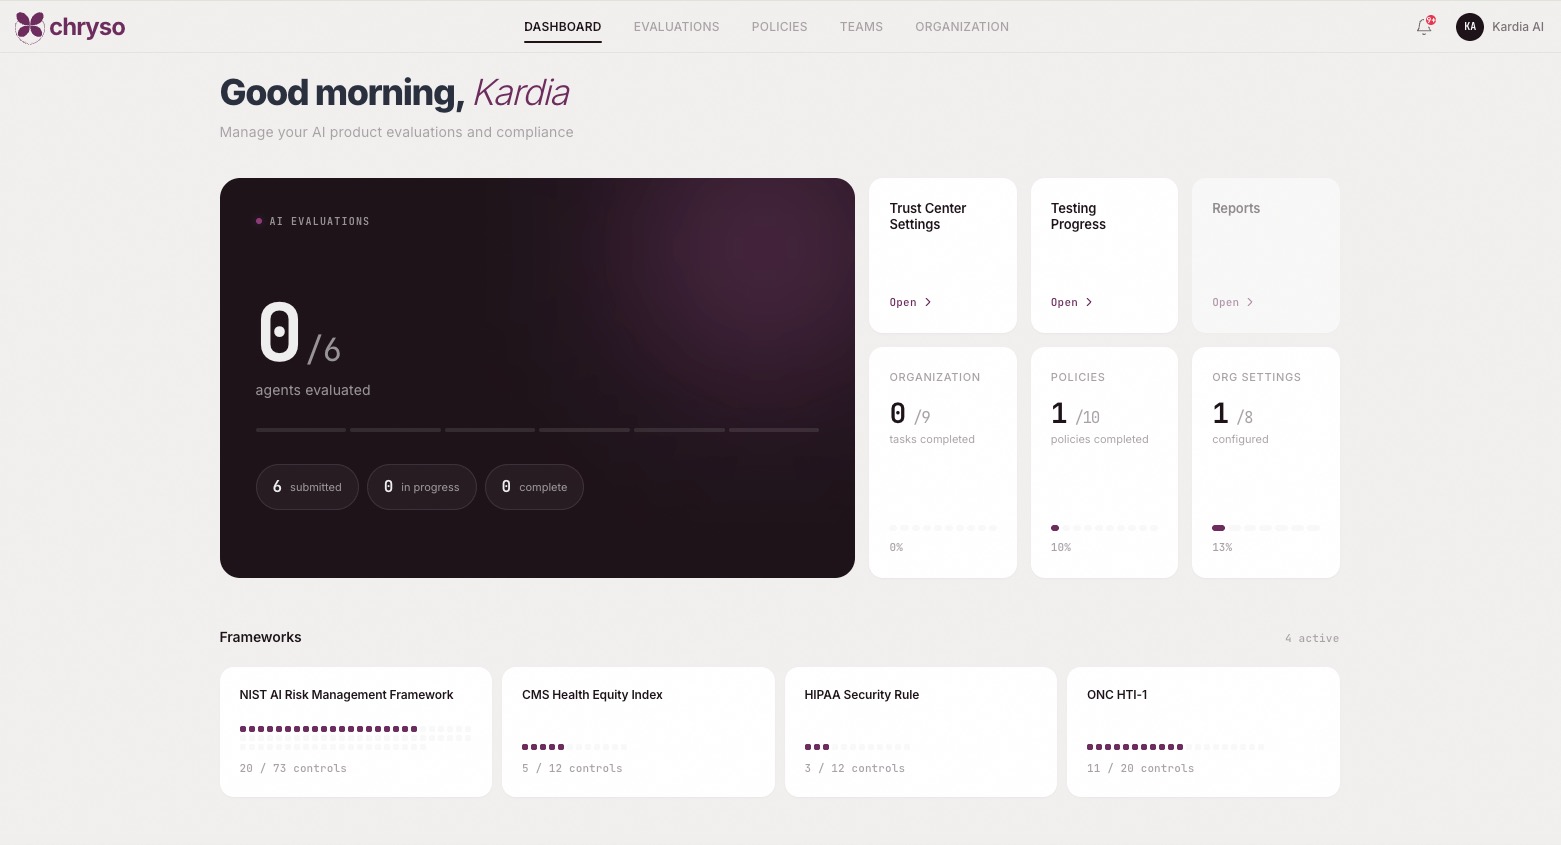This screenshot has height=845, width=1561.
Task: Click chevron arrow in Testing Progress card
Action: tap(1089, 302)
